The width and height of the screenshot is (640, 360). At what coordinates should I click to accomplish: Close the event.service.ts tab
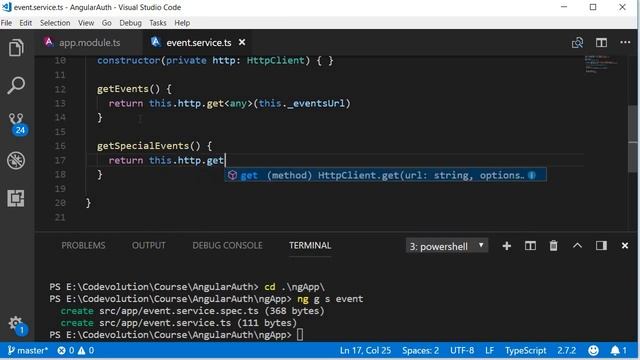pos(242,42)
